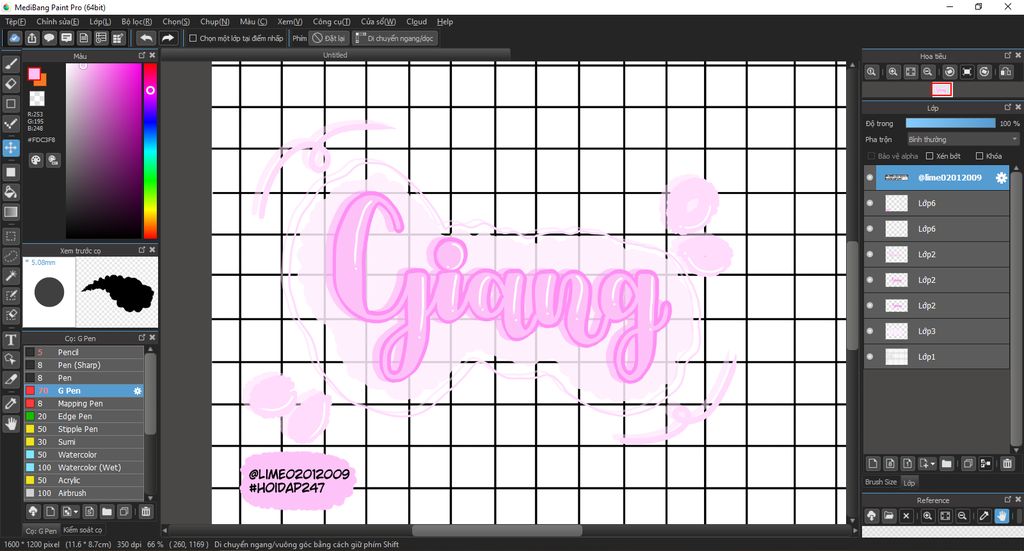Select the Bucket fill tool
This screenshot has width=1024, height=551.
point(10,192)
